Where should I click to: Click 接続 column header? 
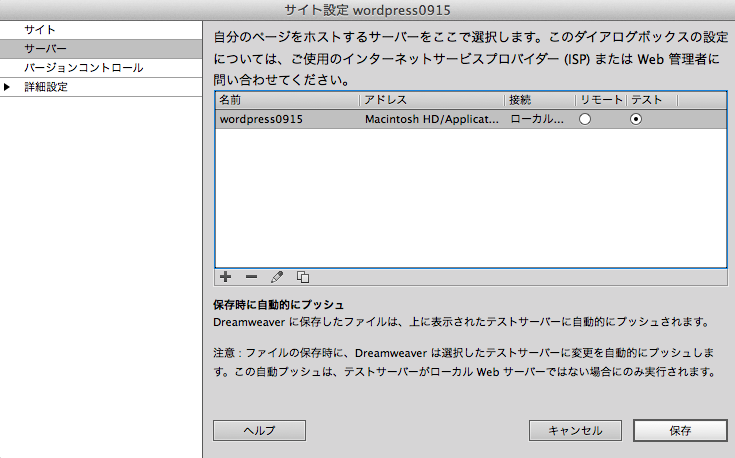click(x=540, y=100)
